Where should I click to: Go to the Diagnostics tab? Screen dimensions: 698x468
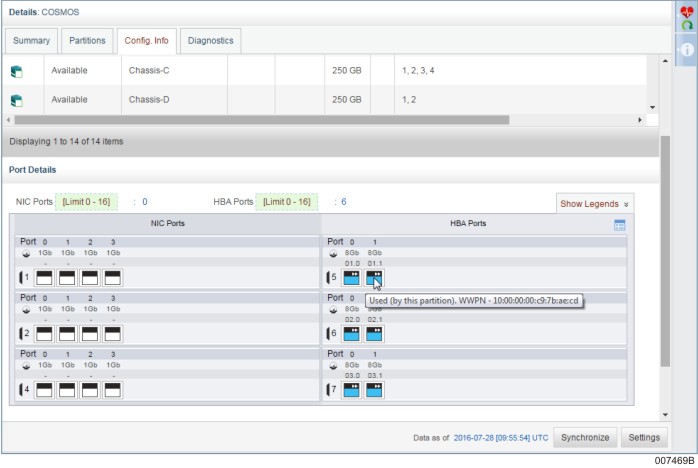(x=210, y=41)
